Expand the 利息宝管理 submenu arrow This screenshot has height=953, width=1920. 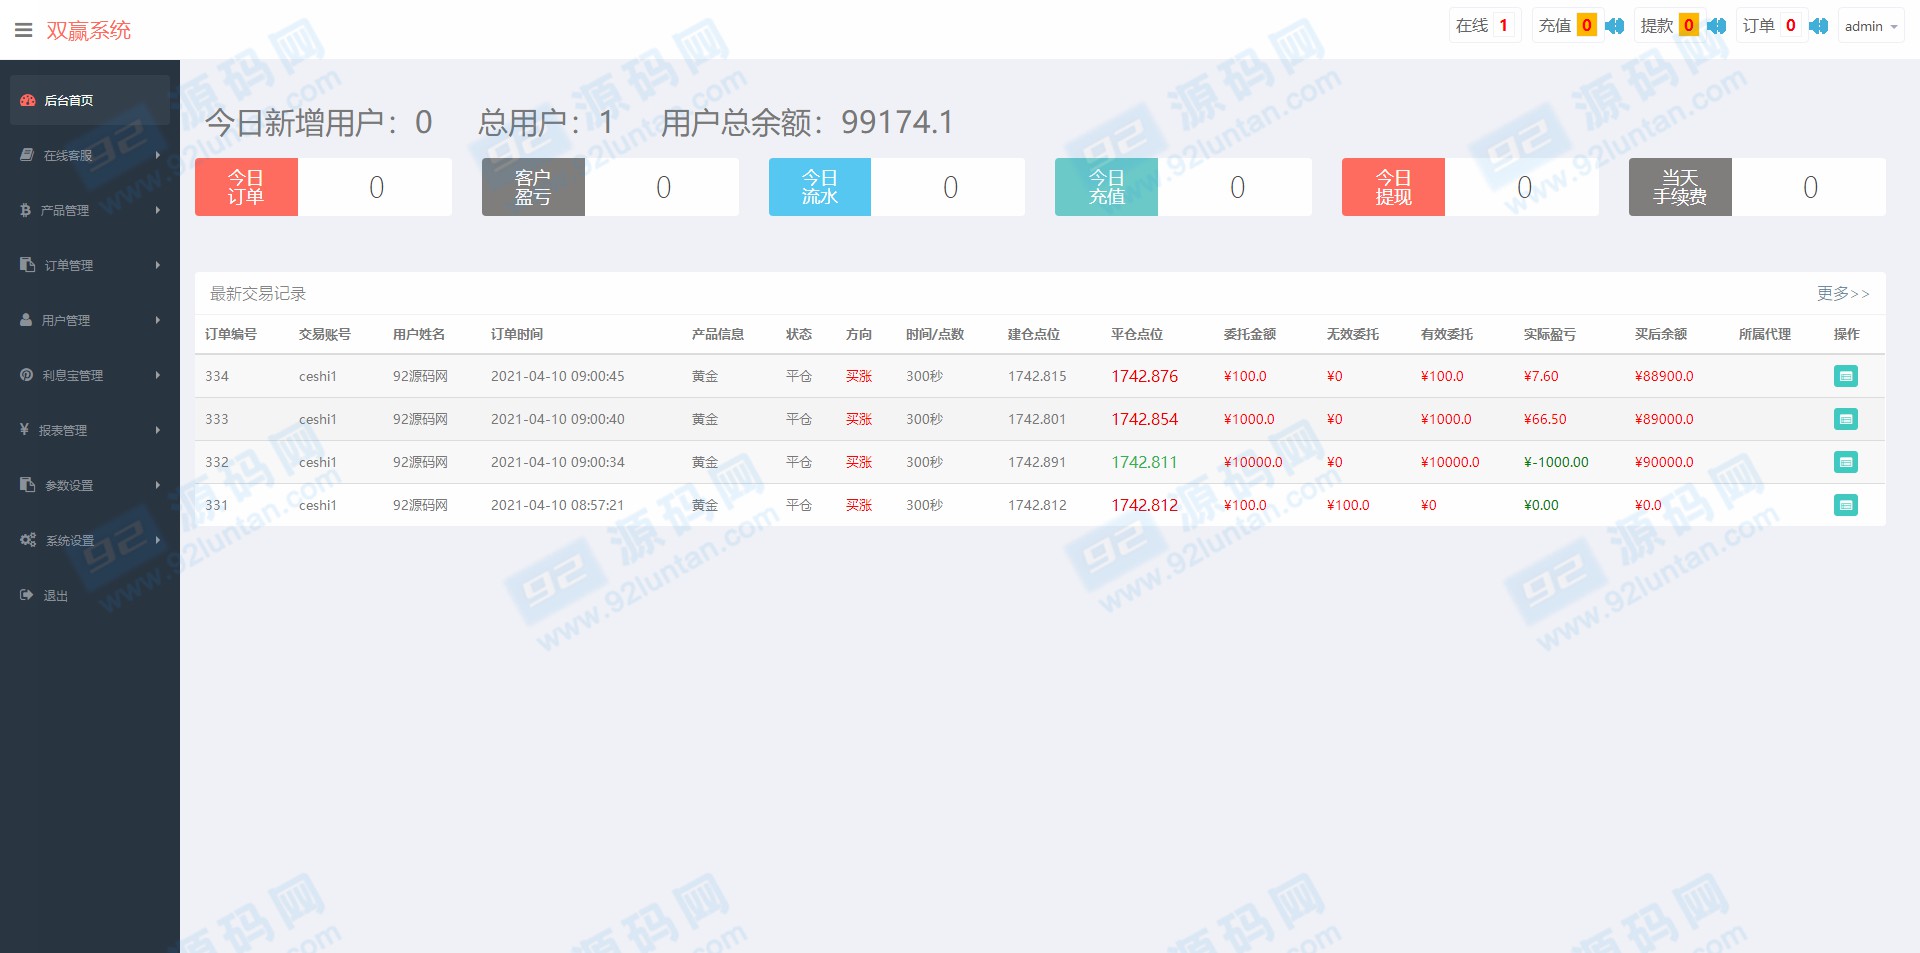(158, 375)
